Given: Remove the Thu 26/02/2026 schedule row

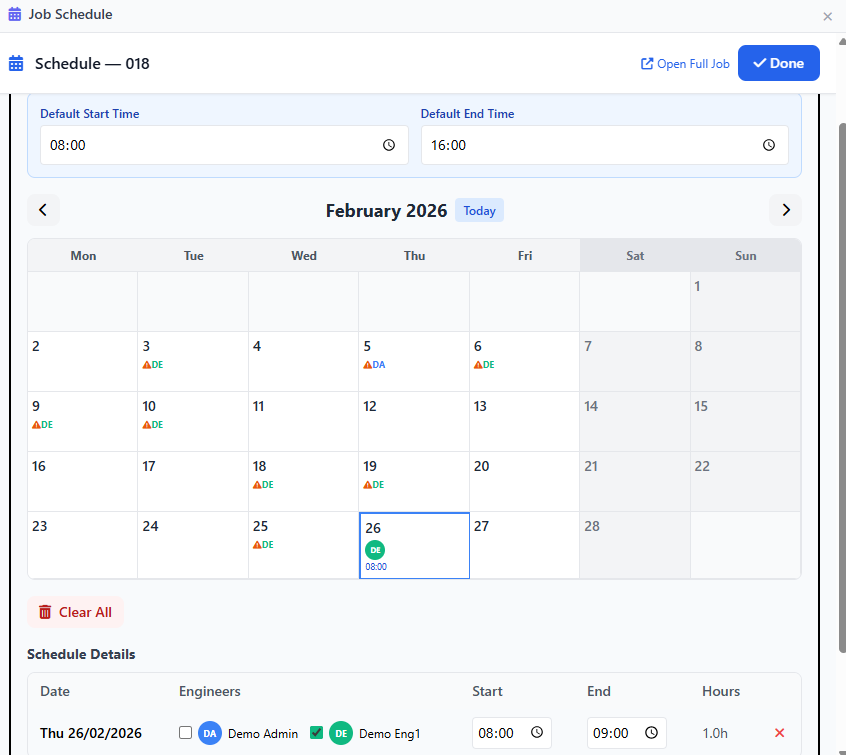Looking at the screenshot, I should point(779,732).
